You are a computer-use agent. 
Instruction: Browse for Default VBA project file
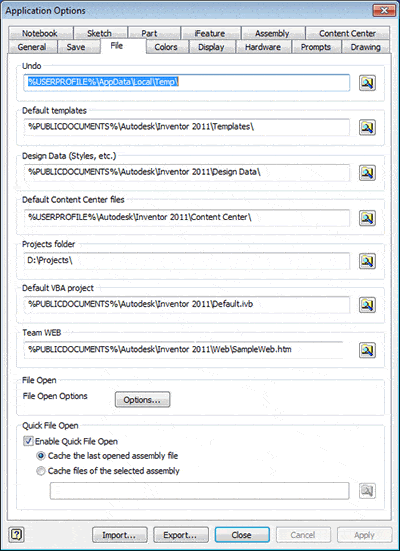[367, 305]
